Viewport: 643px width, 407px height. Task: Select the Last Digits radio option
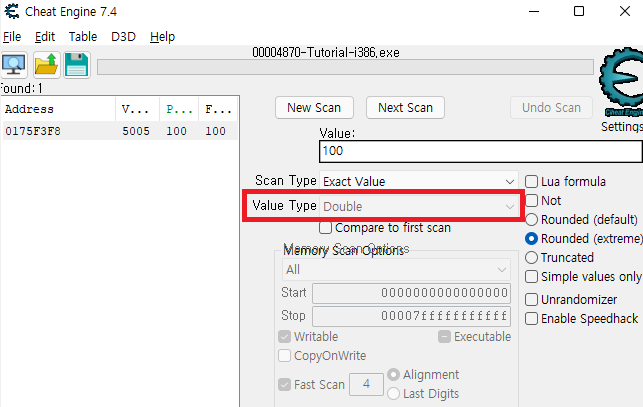pyautogui.click(x=393, y=394)
